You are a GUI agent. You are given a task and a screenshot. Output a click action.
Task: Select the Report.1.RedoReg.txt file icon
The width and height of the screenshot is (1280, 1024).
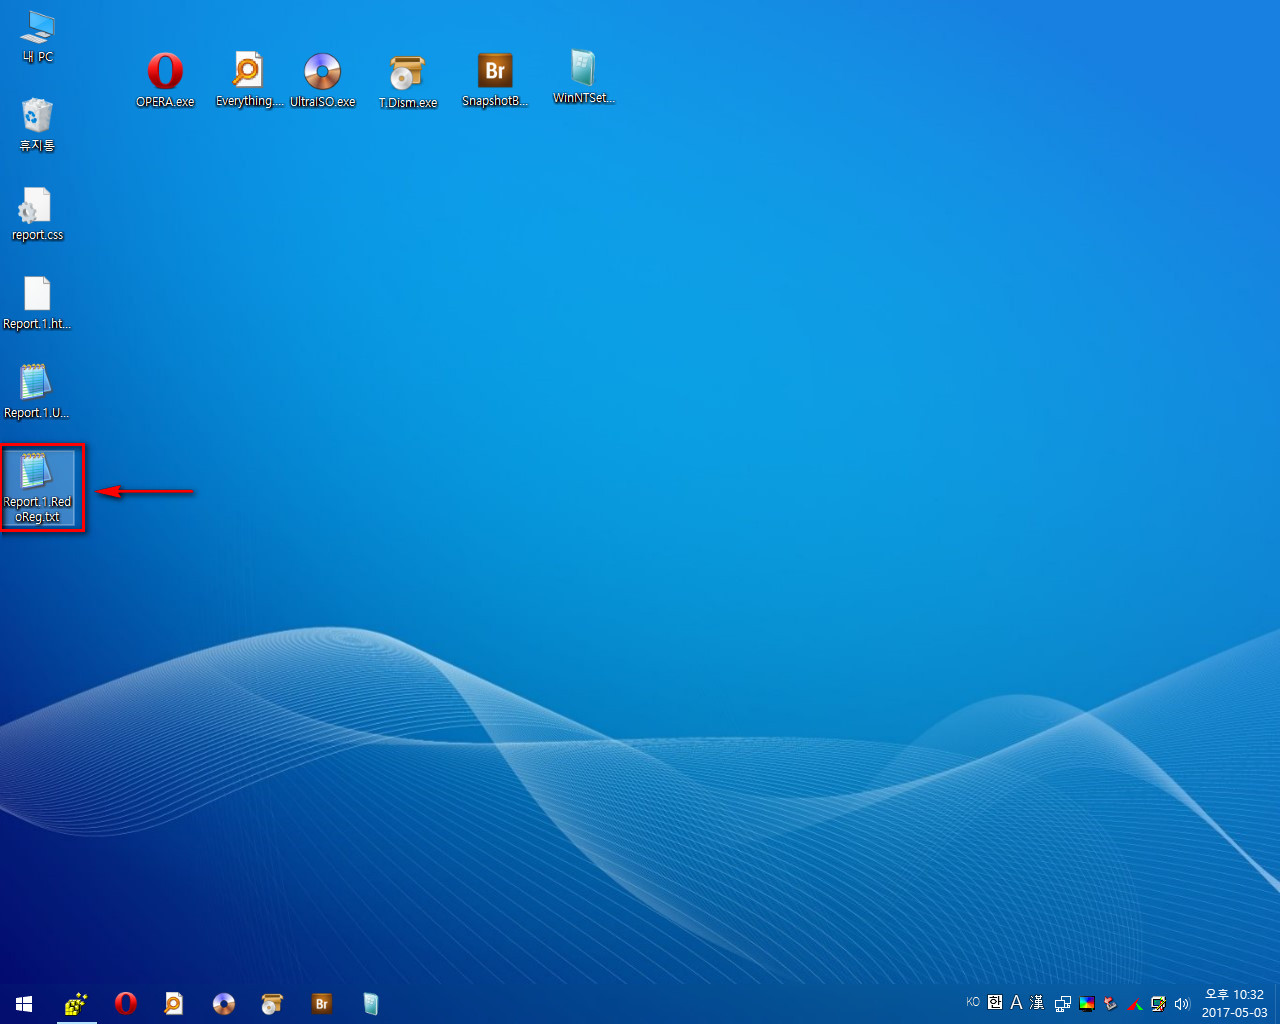click(38, 488)
